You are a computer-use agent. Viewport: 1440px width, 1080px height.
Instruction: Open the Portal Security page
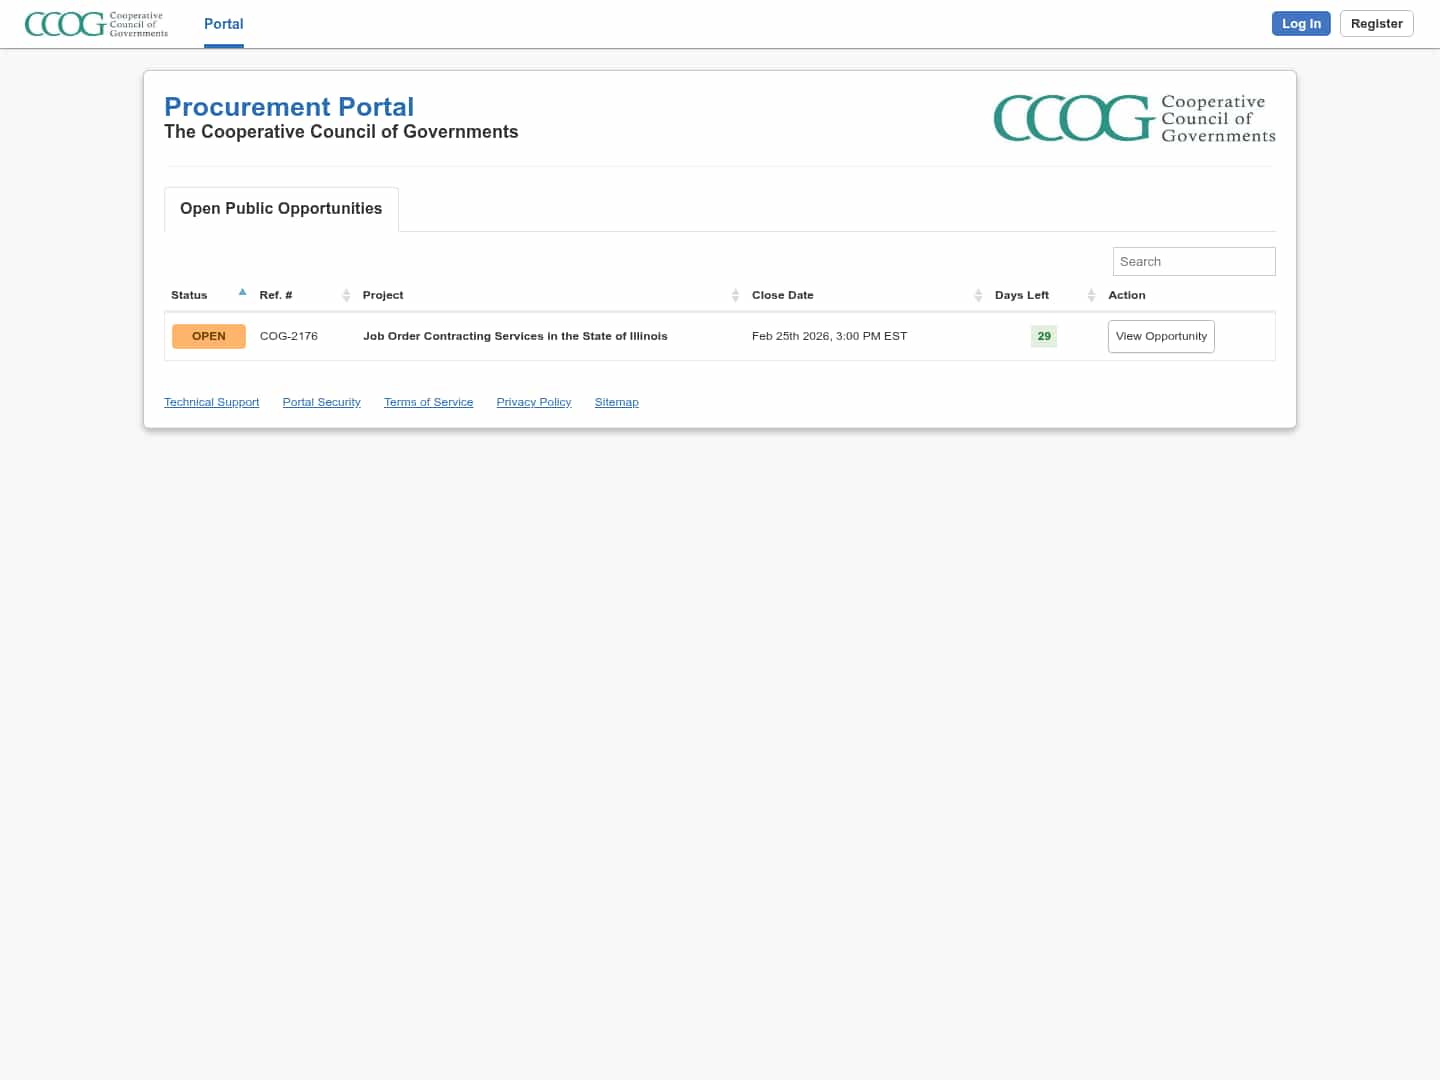click(321, 402)
